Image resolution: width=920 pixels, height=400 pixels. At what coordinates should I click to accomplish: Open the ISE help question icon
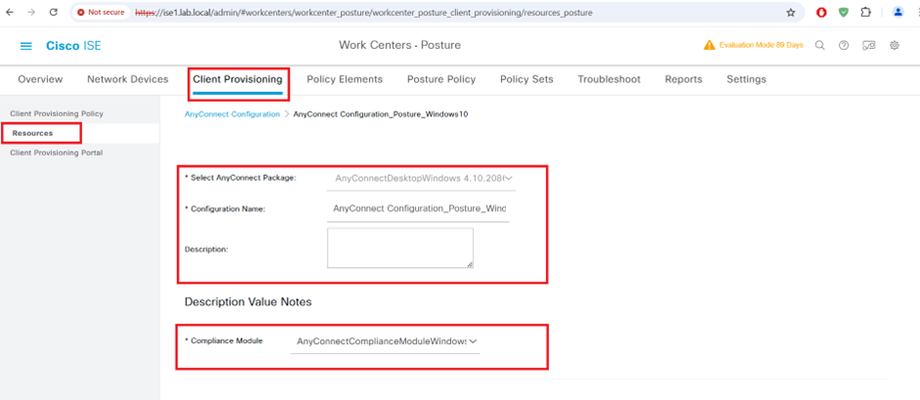844,45
